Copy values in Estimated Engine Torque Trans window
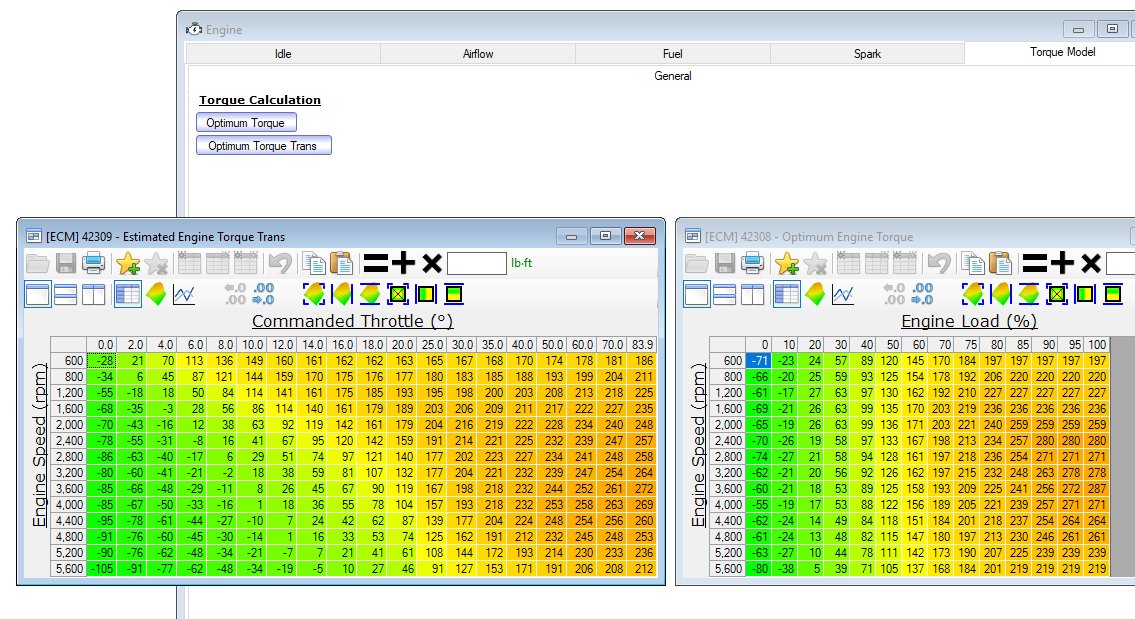The height and width of the screenshot is (619, 1135). click(x=313, y=263)
